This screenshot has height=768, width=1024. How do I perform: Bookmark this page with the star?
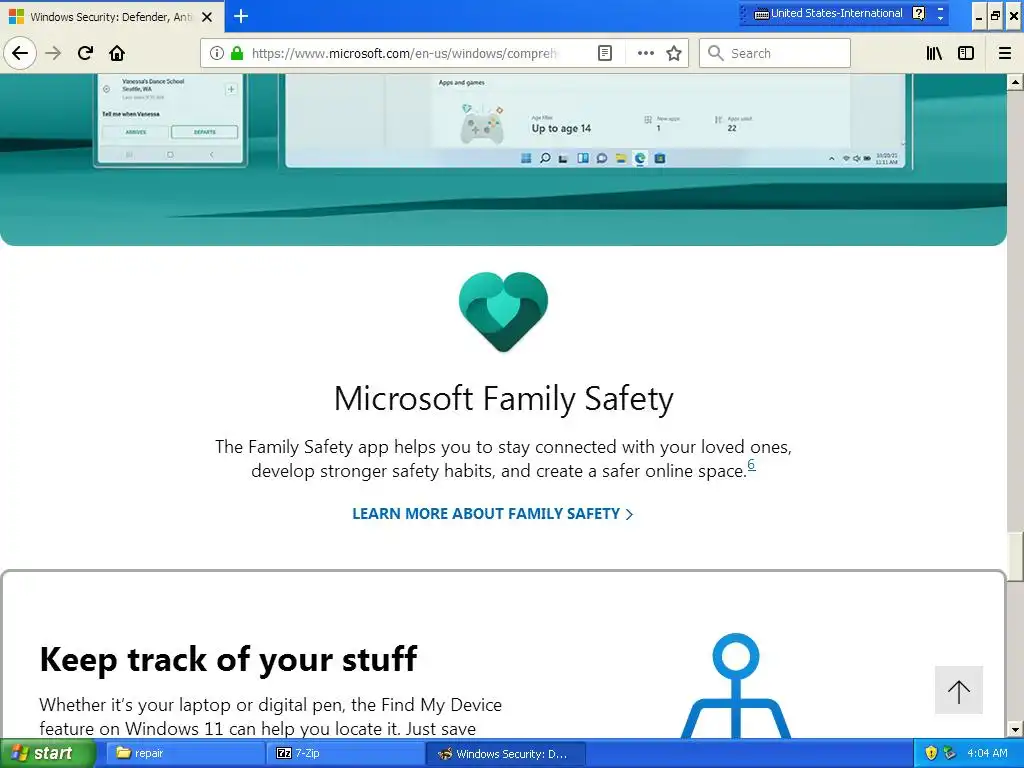coord(674,53)
